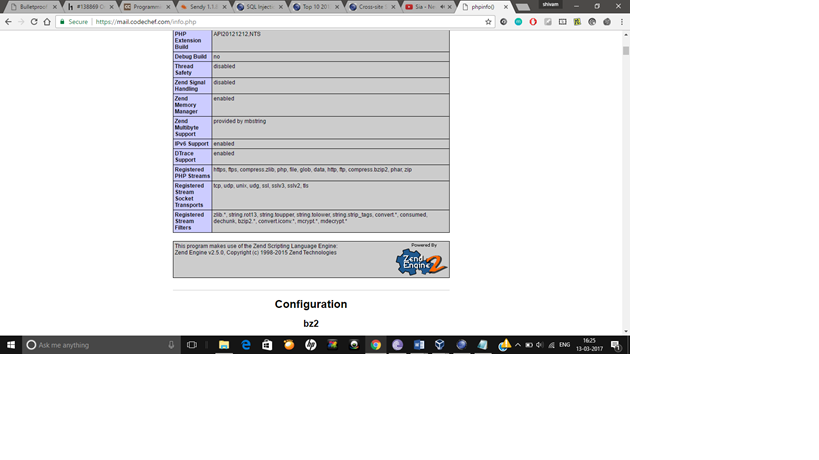
Task: Switch to the Bulletproof tab
Action: (33, 7)
